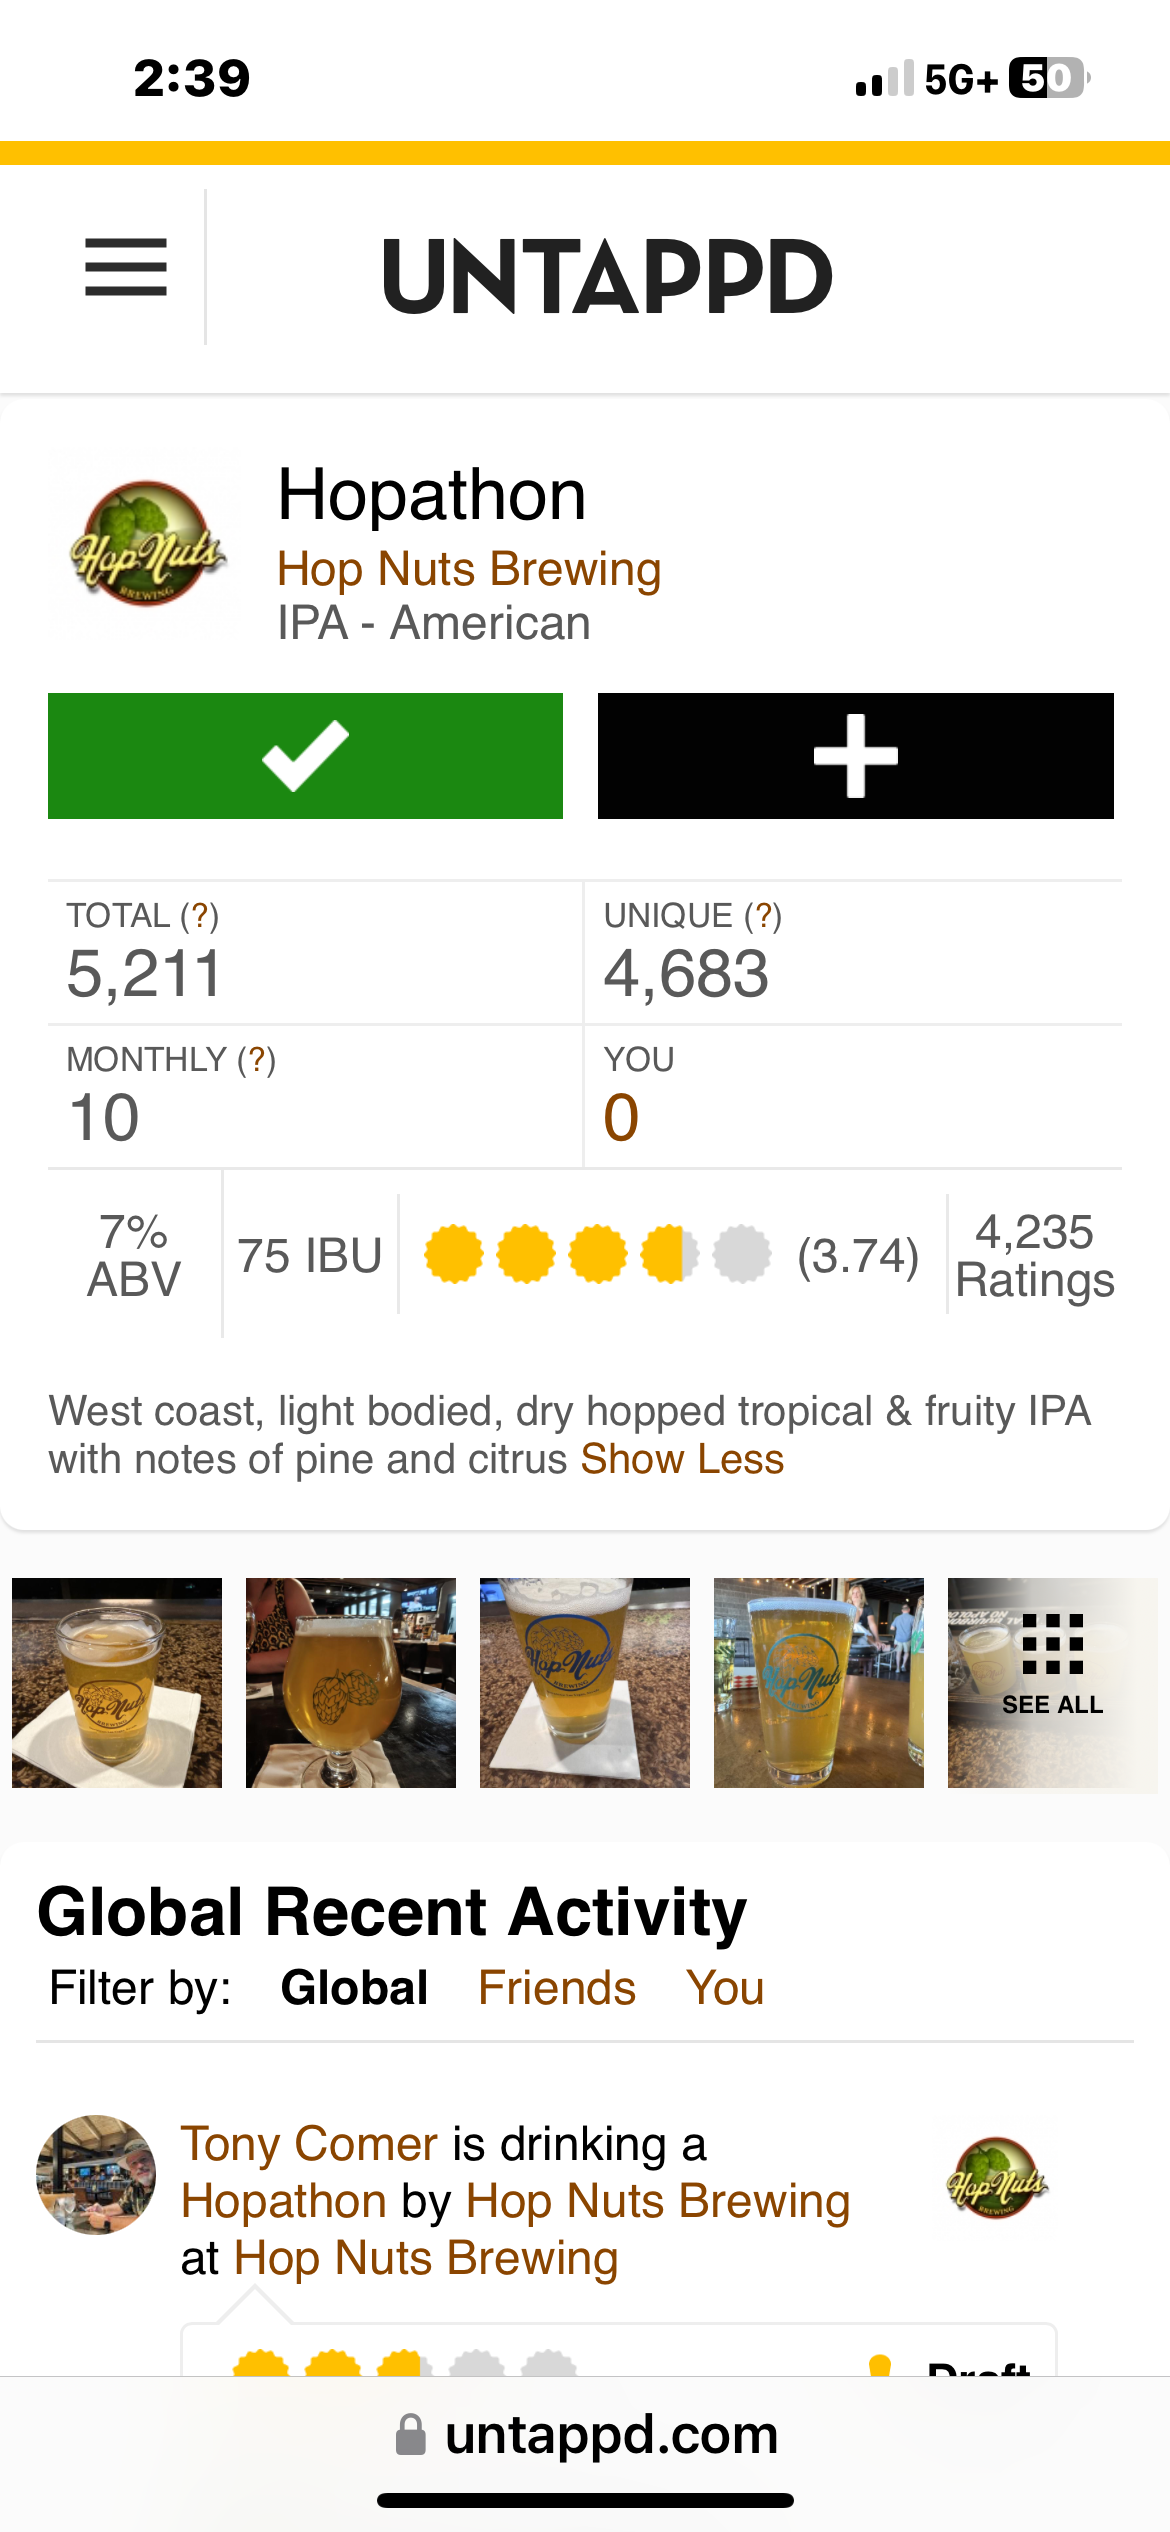Click the TOTAL question mark help
The width and height of the screenshot is (1170, 2532).
coord(199,915)
